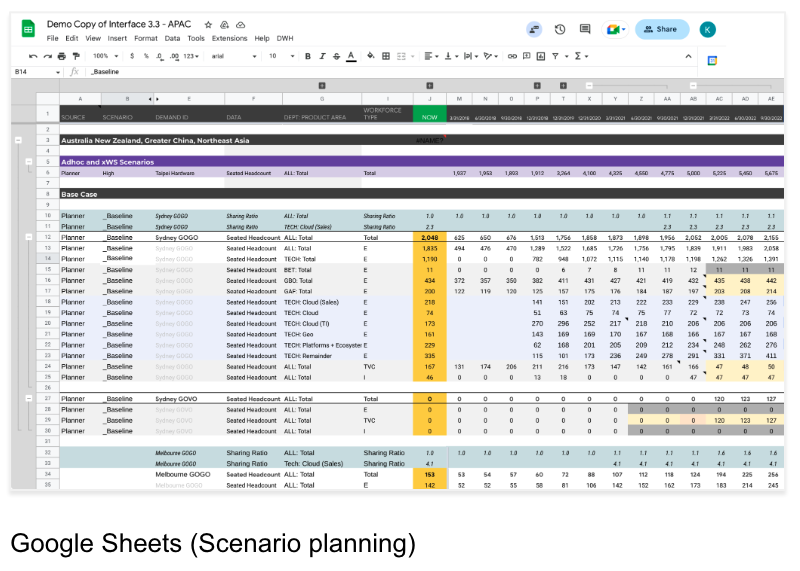The width and height of the screenshot is (800, 571).
Task: Toggle strikethrough formatting
Action: click(x=336, y=56)
